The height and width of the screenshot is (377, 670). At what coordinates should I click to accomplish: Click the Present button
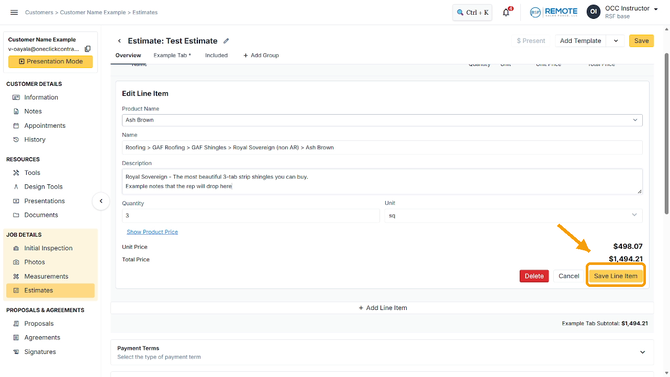tap(531, 41)
